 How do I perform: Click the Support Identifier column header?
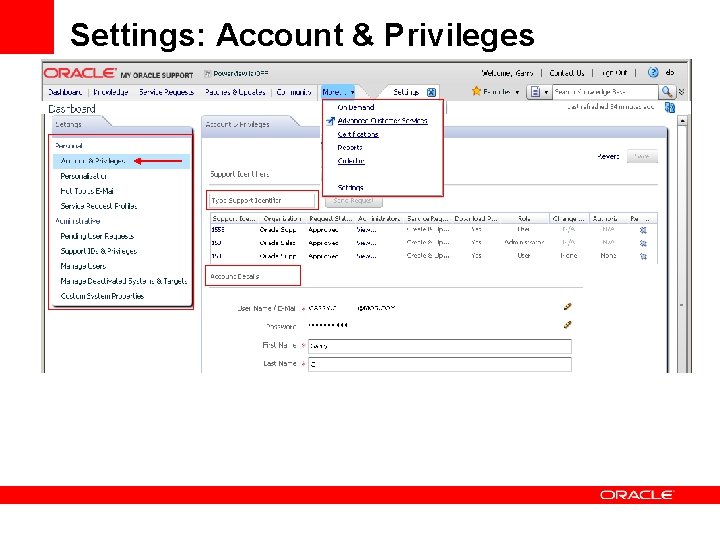click(234, 219)
